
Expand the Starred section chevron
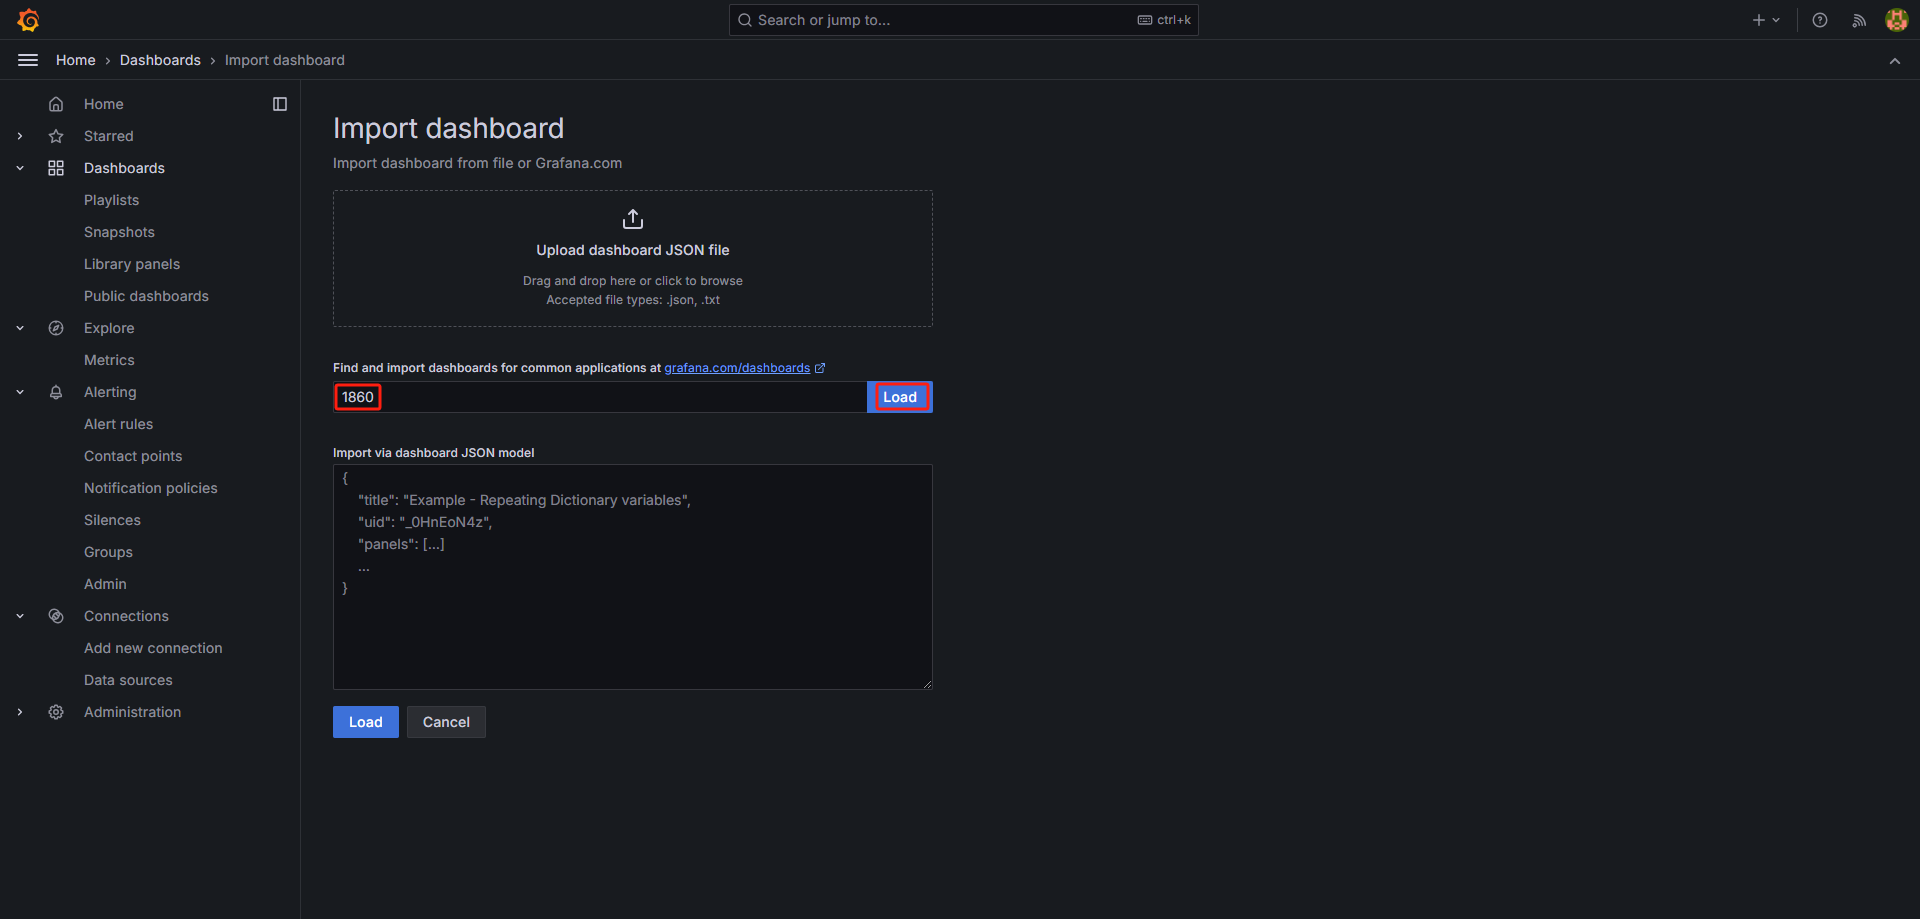point(19,135)
